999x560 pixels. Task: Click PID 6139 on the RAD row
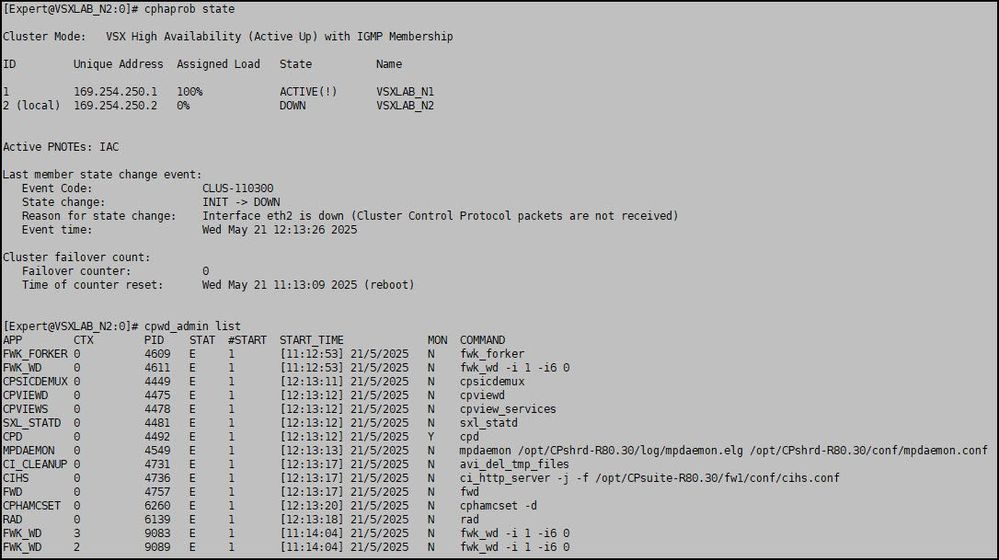(x=158, y=519)
